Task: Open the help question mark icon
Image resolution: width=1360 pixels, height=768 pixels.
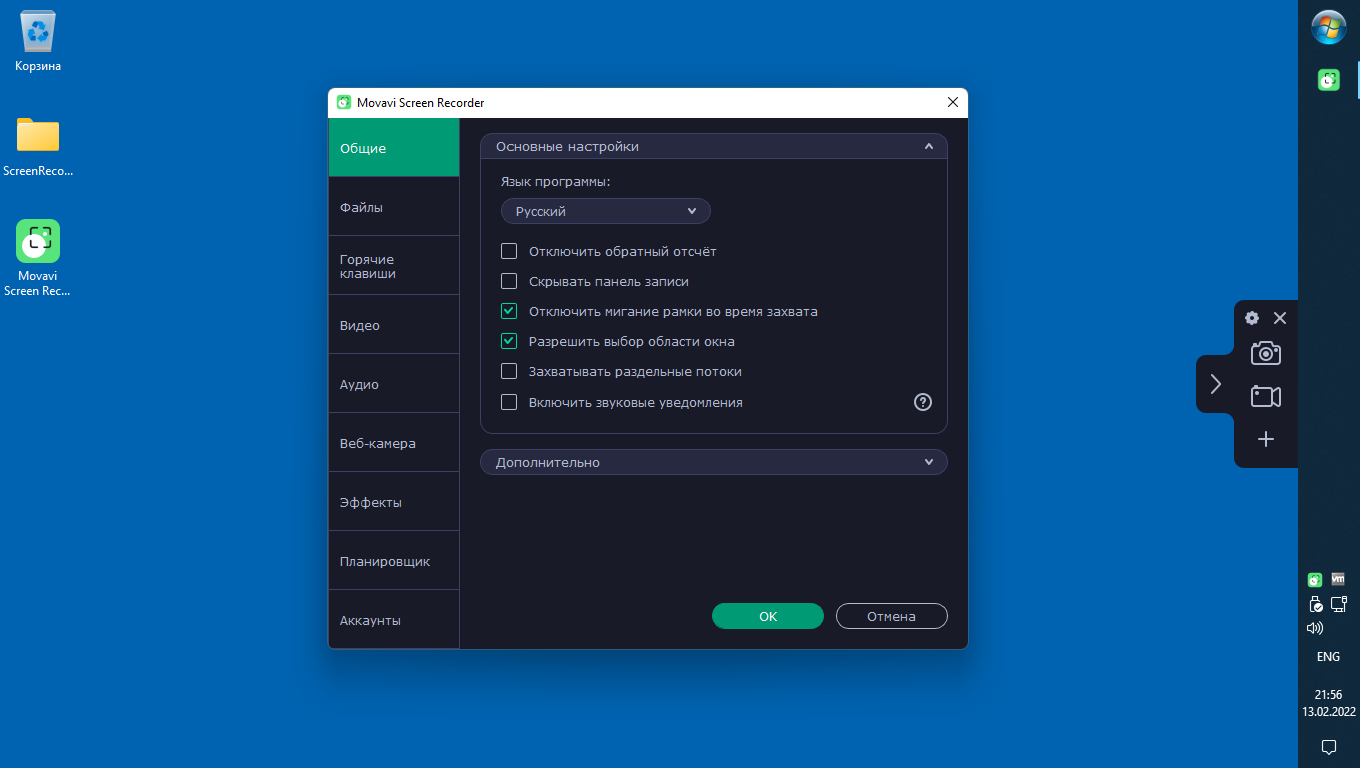Action: 923,402
